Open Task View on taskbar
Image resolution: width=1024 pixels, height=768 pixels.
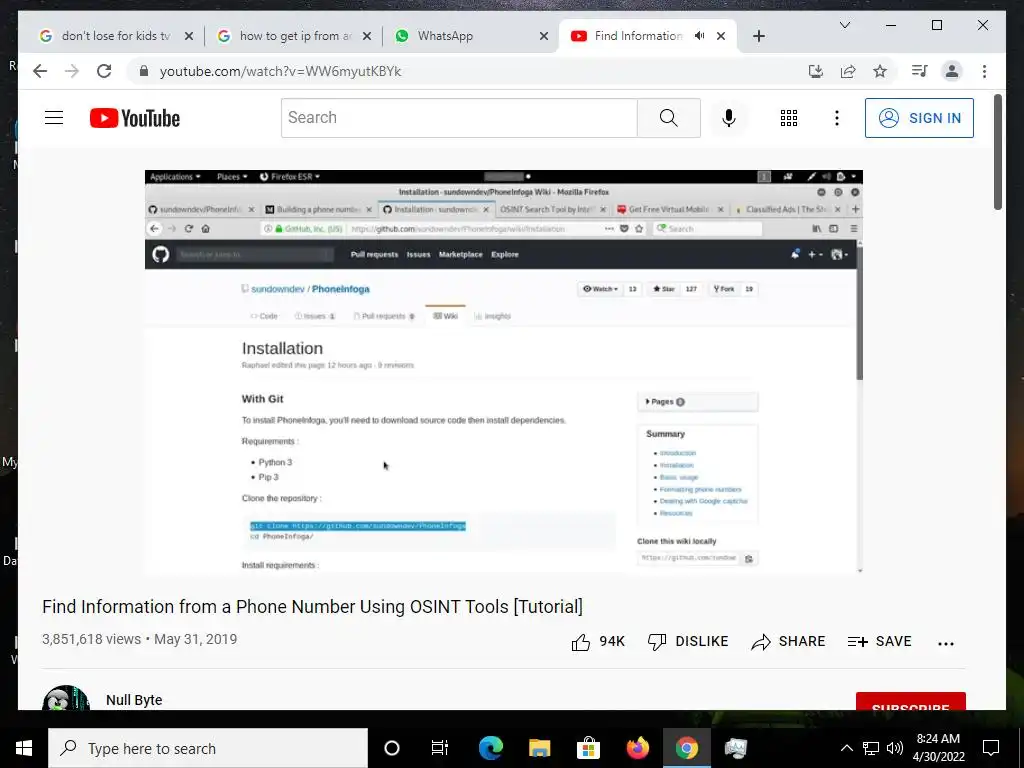[440, 748]
